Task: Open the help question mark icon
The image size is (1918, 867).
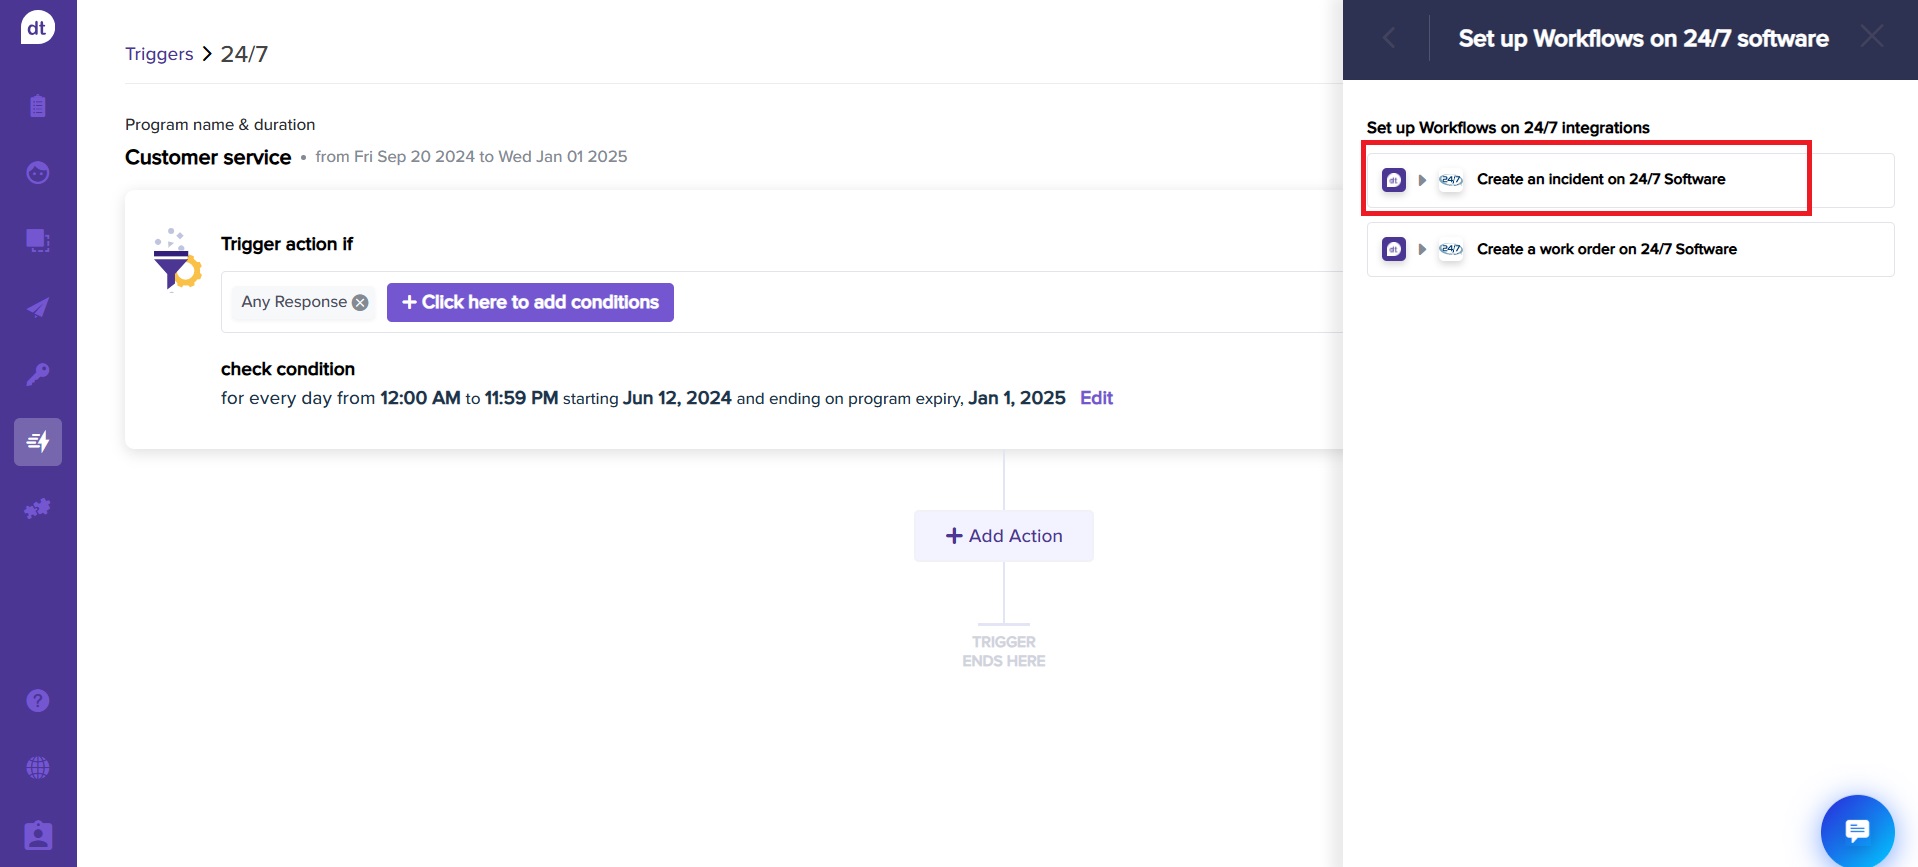Action: 38,701
